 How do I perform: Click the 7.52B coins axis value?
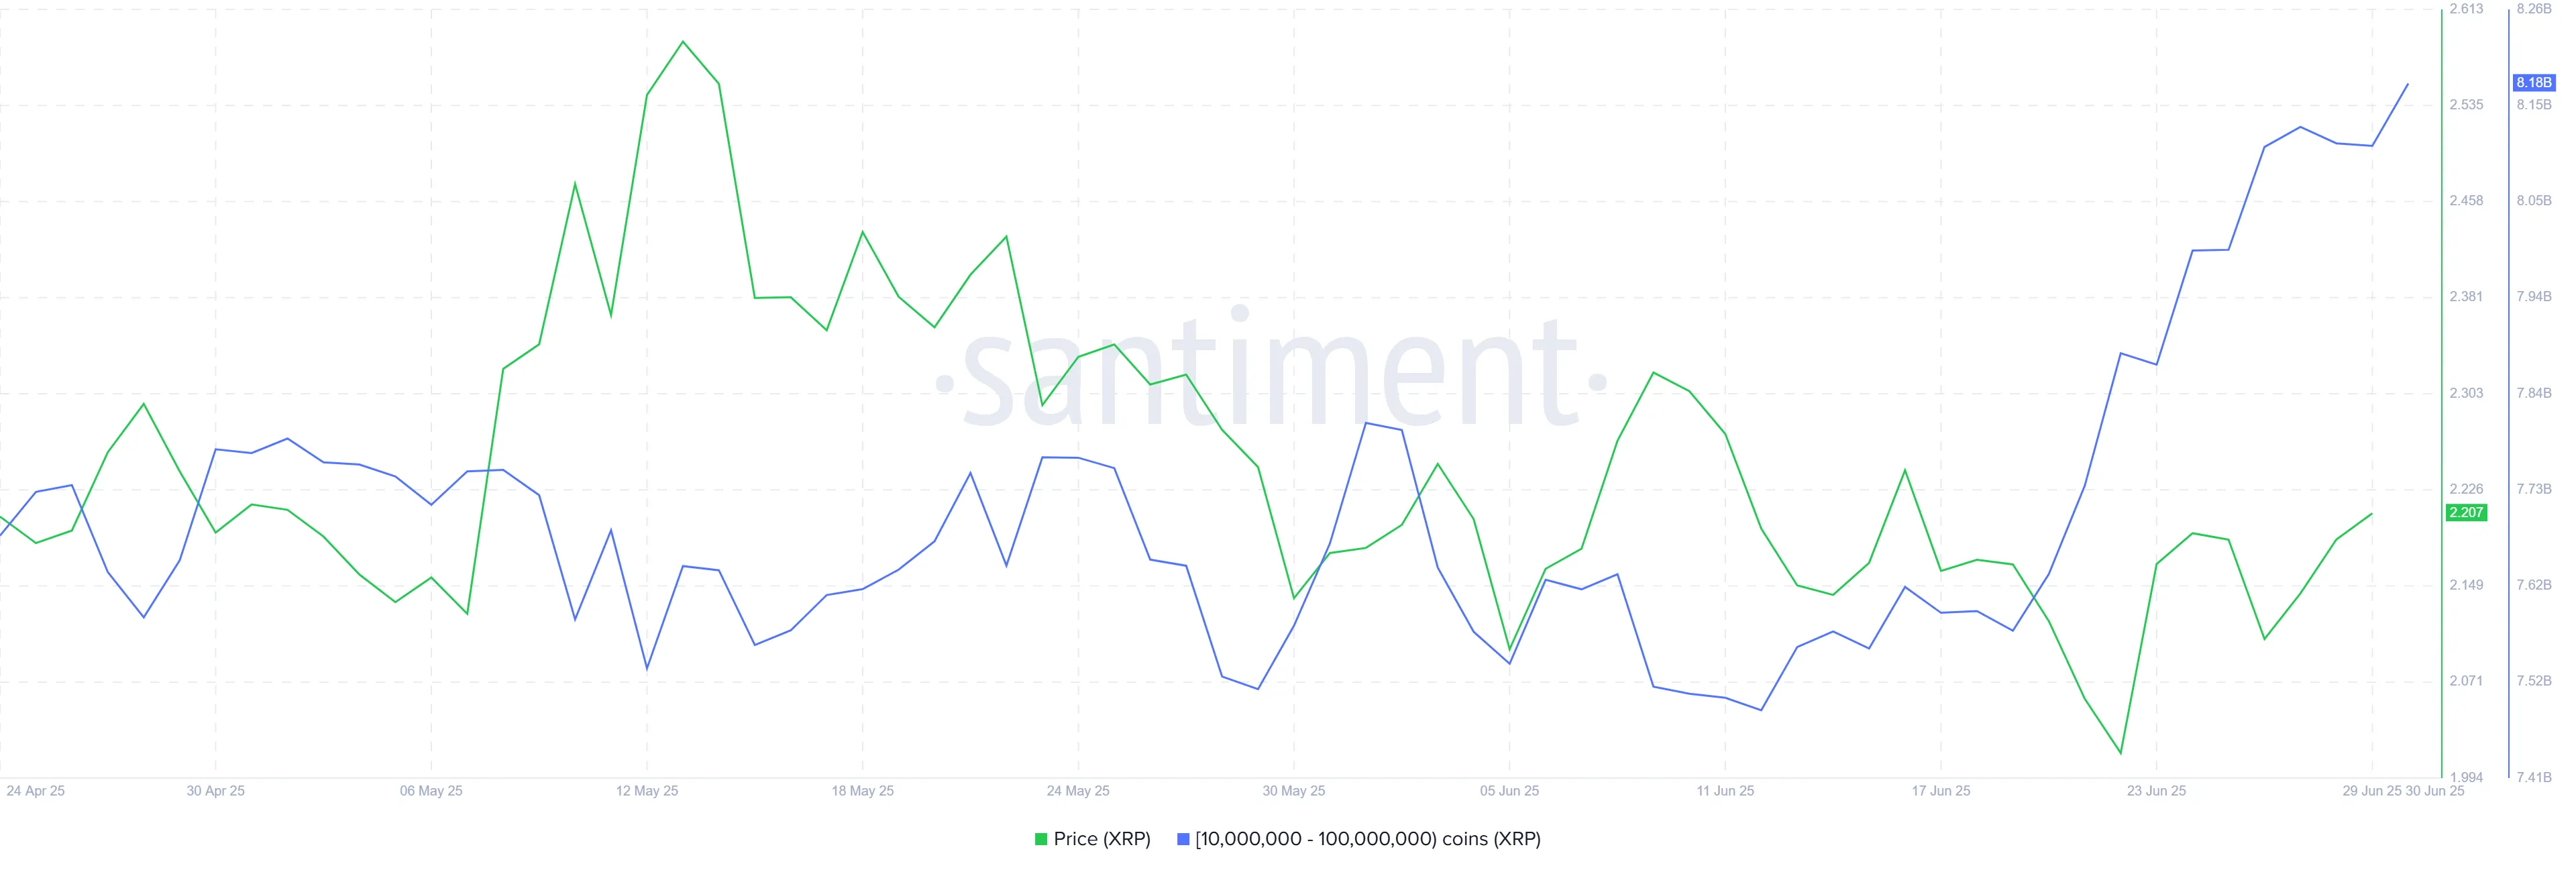pos(2534,681)
